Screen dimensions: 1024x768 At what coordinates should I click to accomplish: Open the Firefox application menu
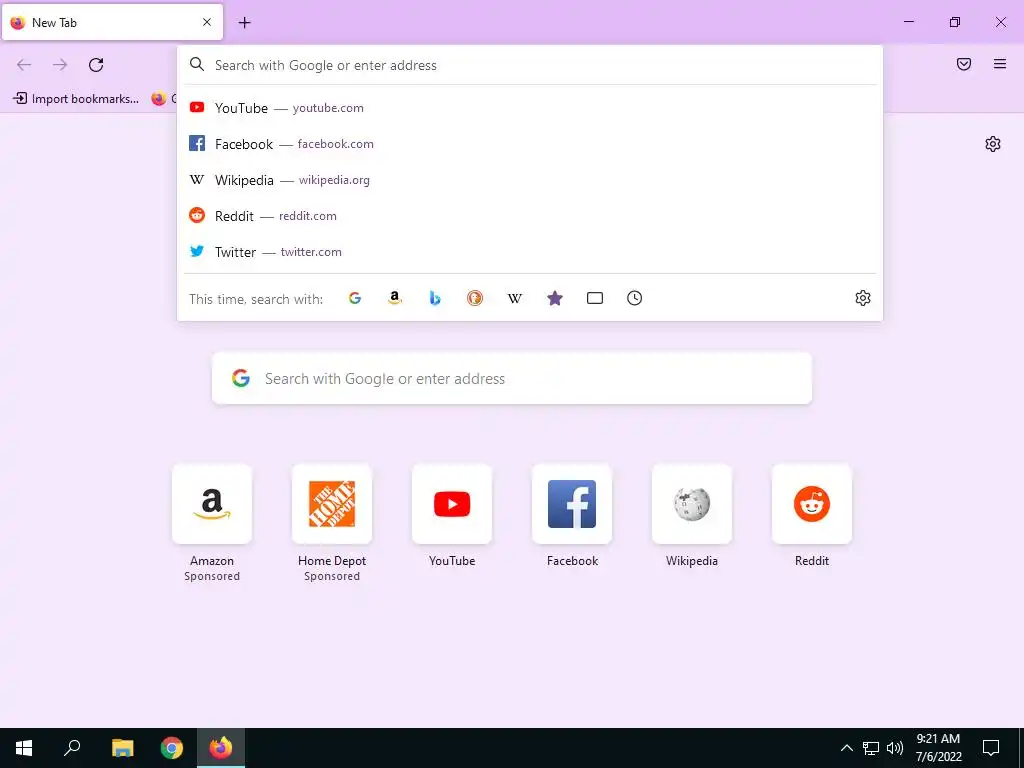click(x=1000, y=64)
